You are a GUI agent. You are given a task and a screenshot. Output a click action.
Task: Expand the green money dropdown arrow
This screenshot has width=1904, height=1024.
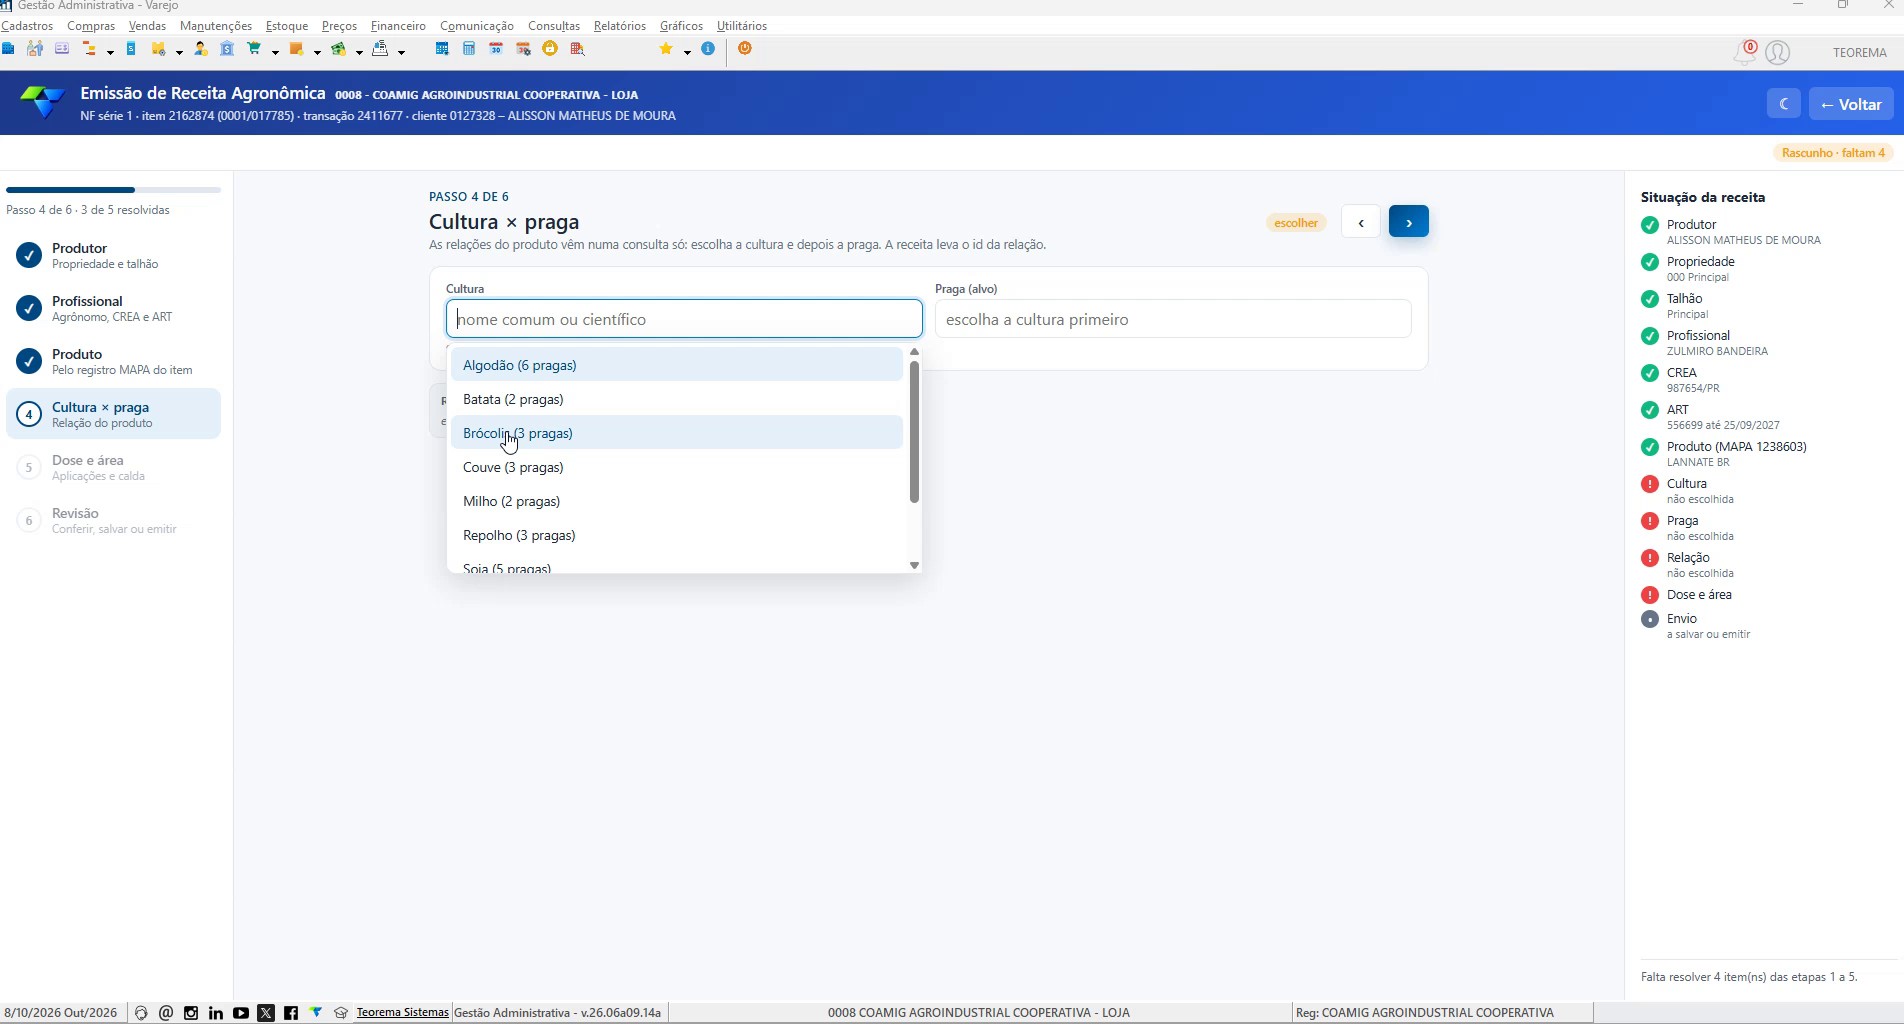(360, 52)
